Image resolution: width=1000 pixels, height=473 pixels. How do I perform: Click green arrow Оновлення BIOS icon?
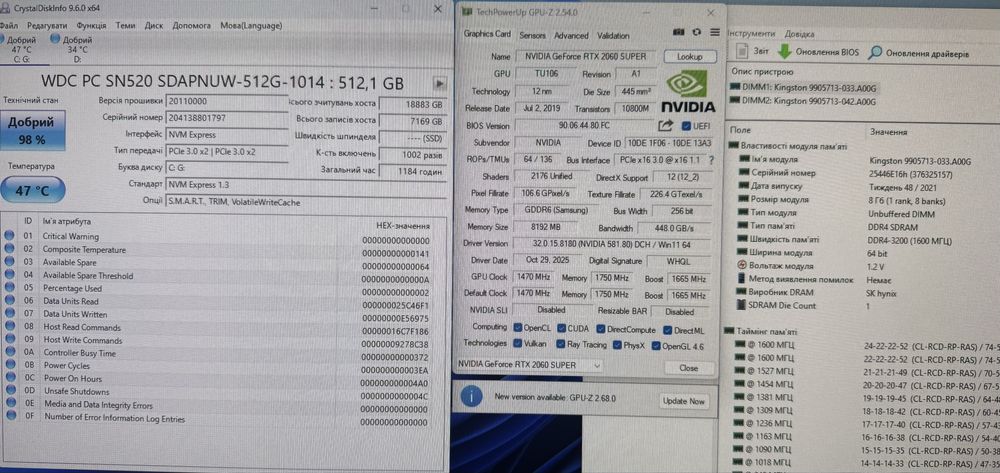(x=785, y=52)
